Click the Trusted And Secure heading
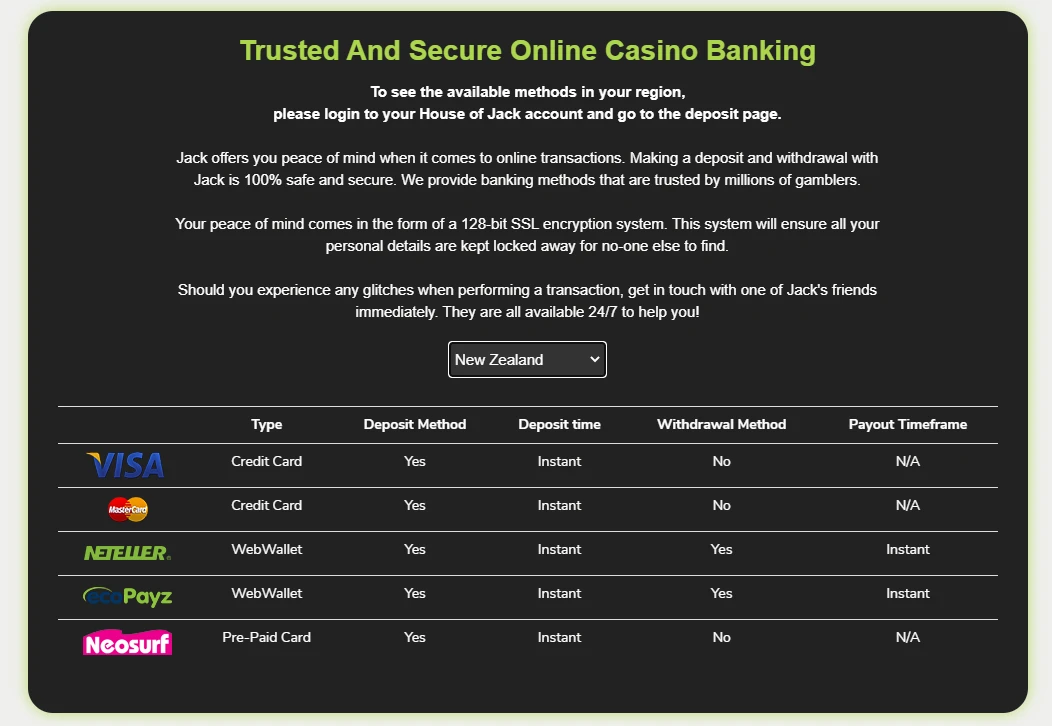 point(528,51)
